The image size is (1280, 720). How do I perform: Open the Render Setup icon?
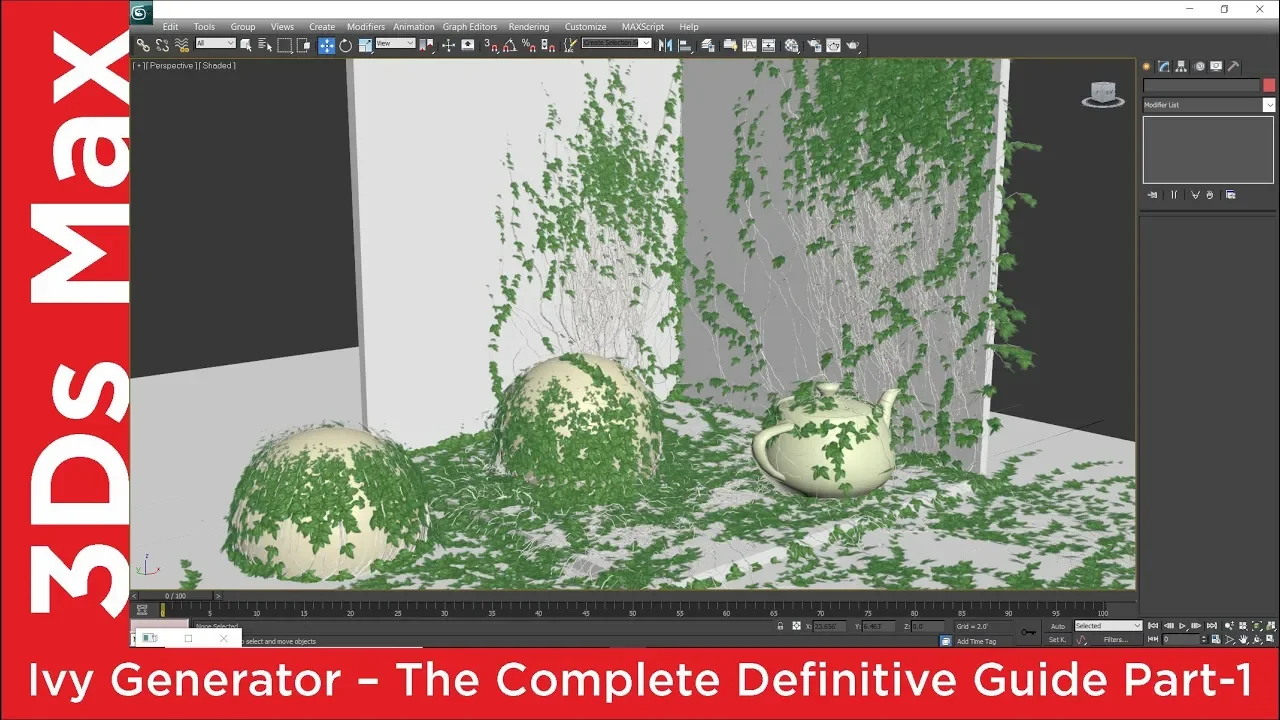[x=815, y=45]
